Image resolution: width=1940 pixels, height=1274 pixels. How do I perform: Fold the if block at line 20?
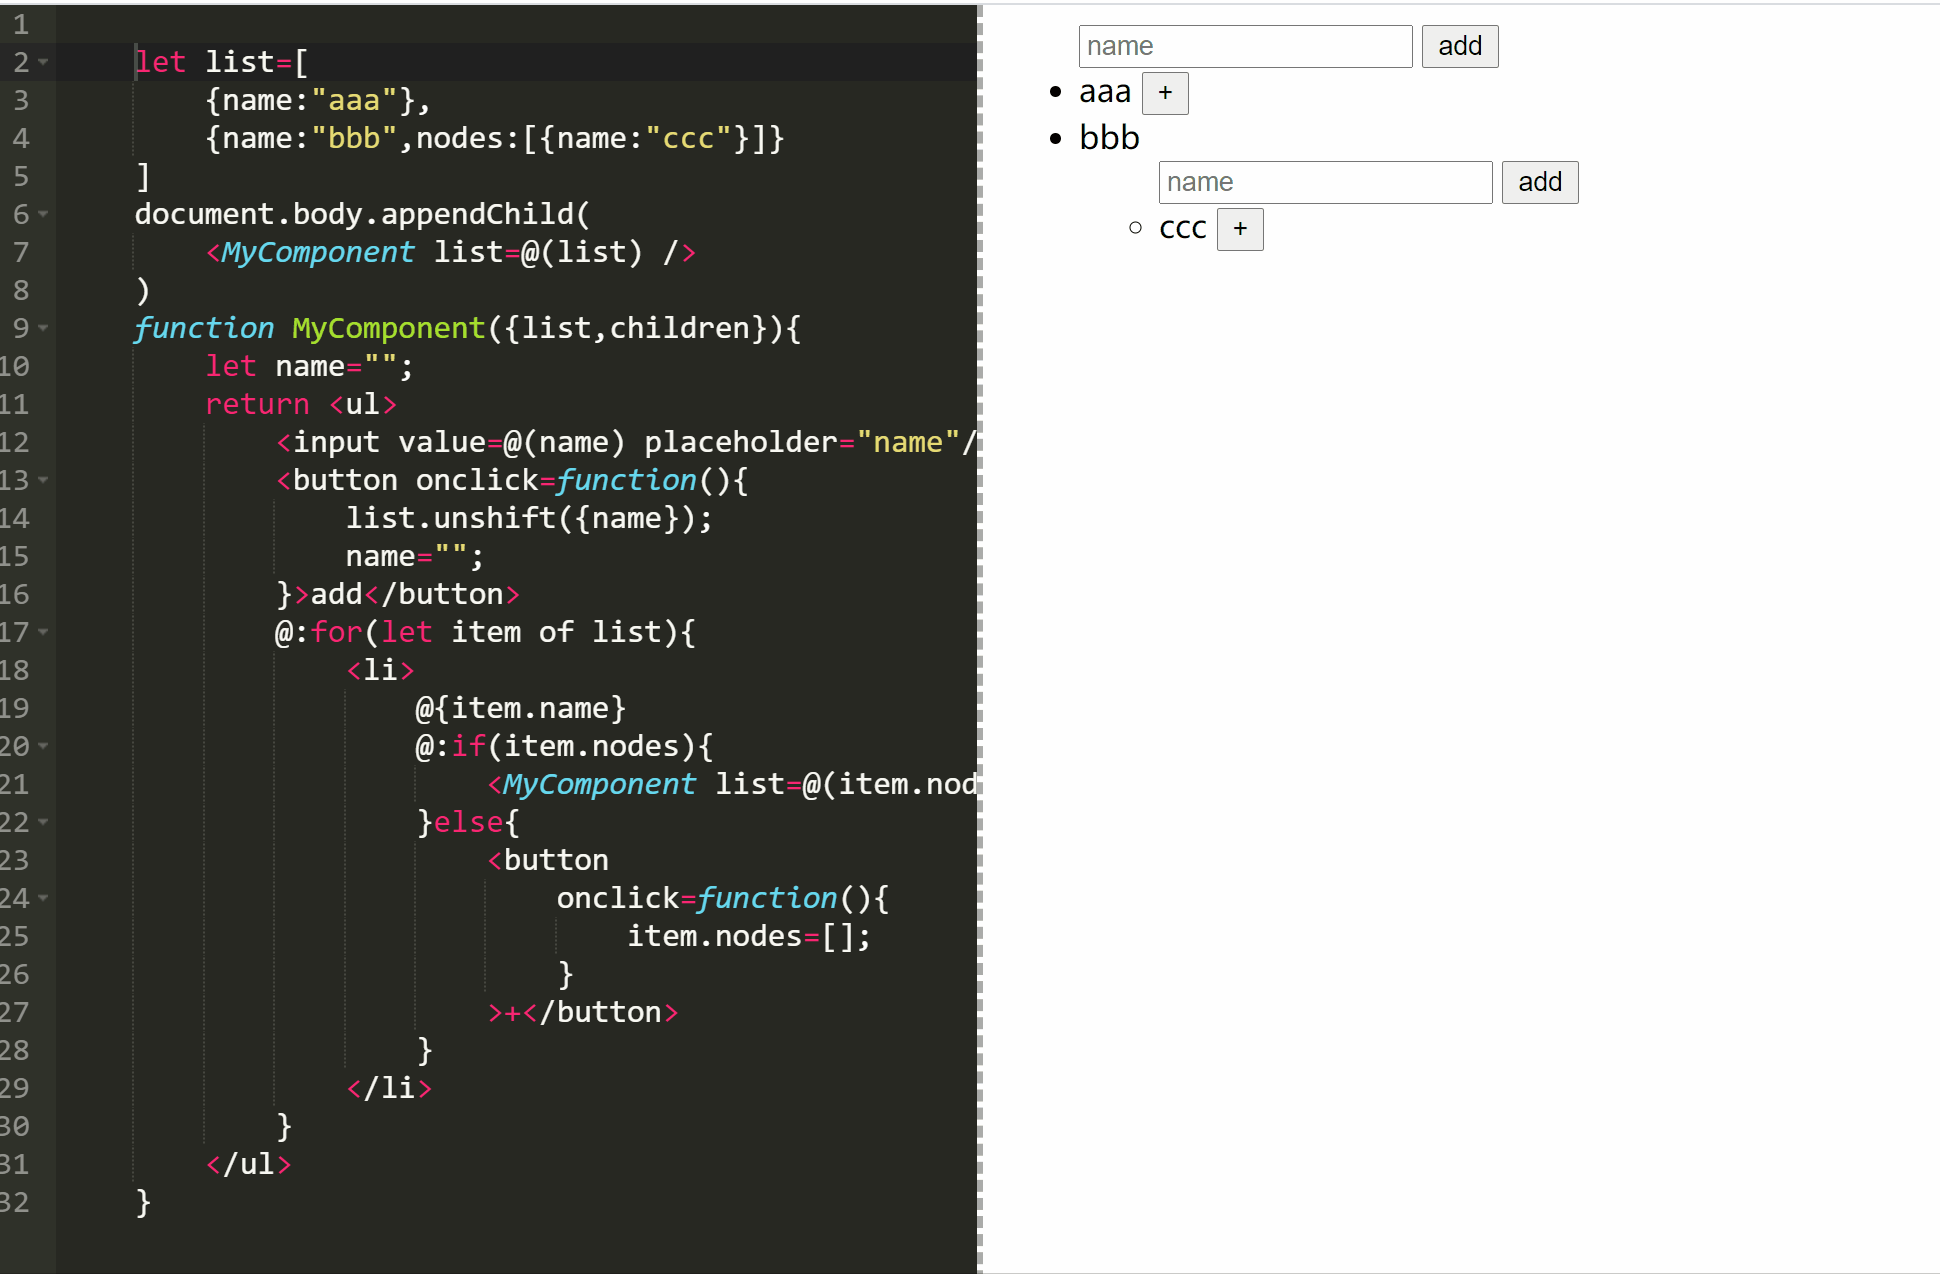[x=43, y=746]
